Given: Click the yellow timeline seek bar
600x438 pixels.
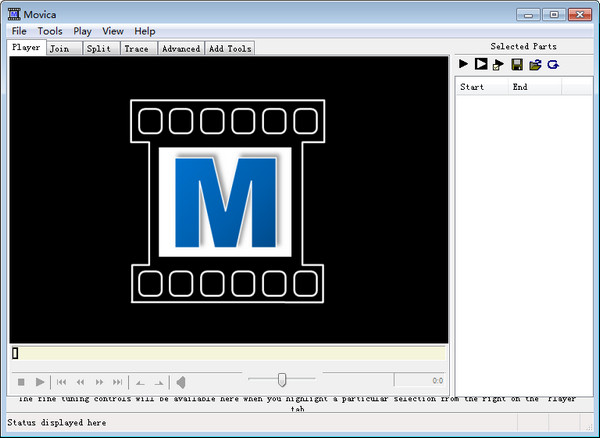Looking at the screenshot, I should pos(230,353).
